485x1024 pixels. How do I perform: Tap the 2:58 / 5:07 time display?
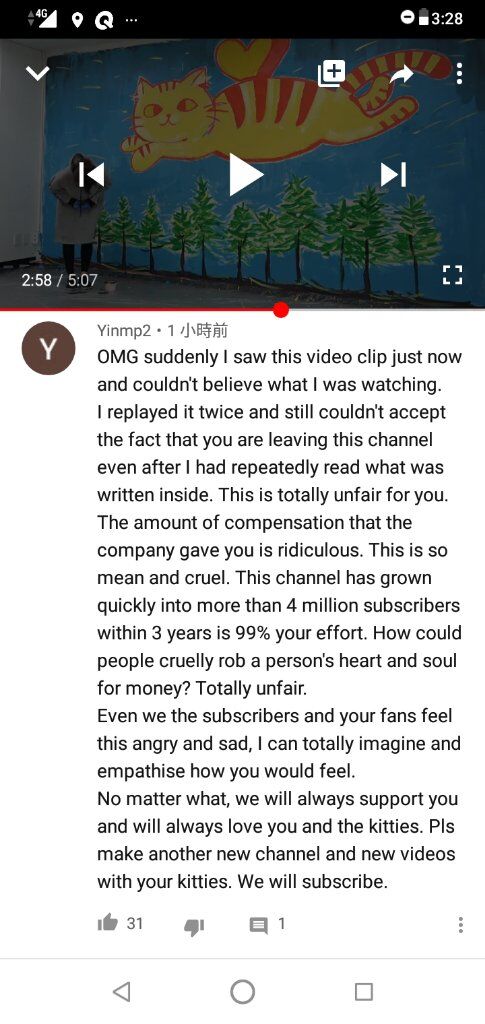tap(59, 280)
